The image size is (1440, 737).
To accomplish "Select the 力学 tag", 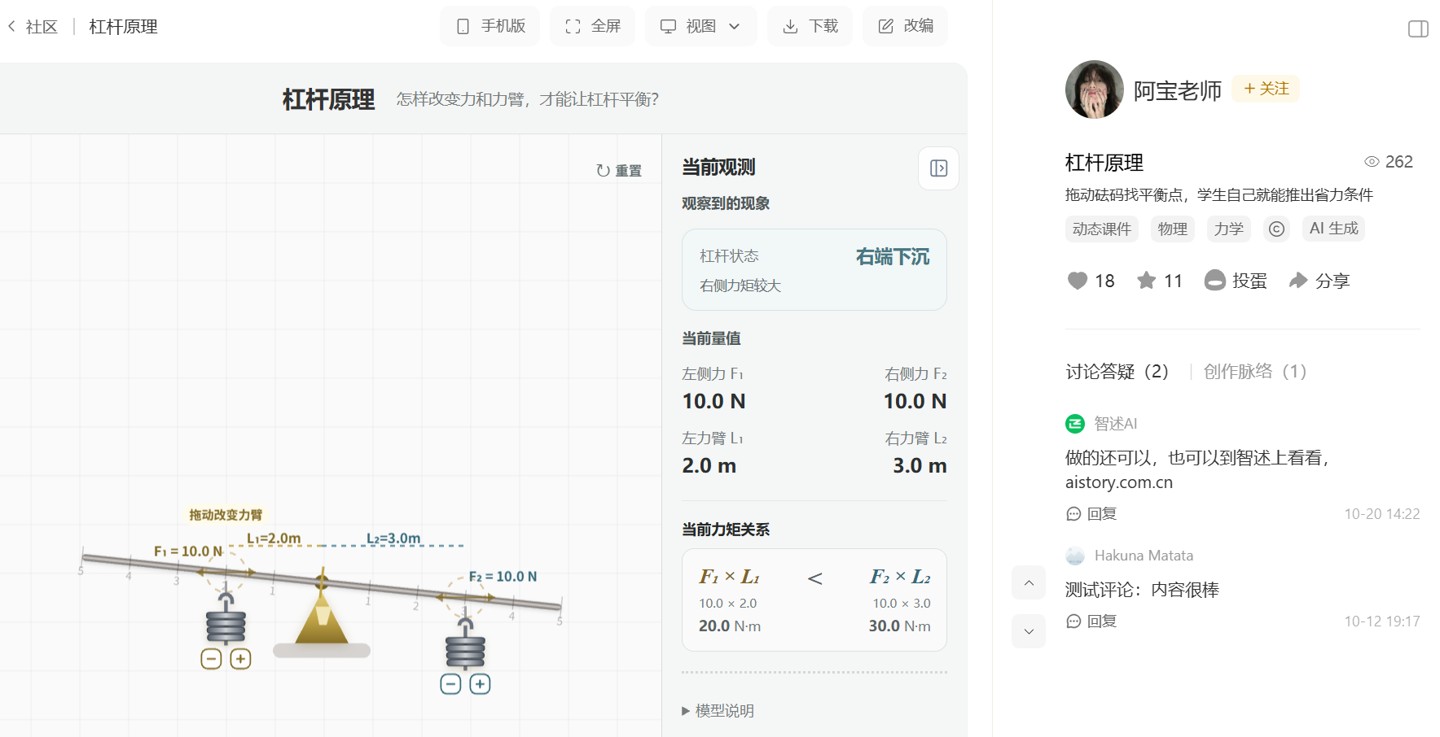I will (x=1229, y=229).
